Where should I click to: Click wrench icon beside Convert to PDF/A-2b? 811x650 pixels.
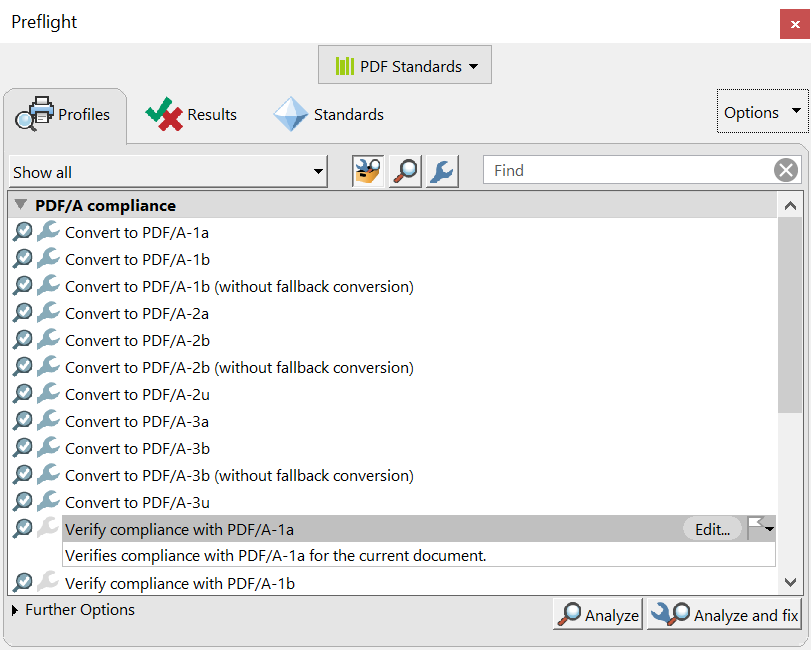[x=49, y=339]
